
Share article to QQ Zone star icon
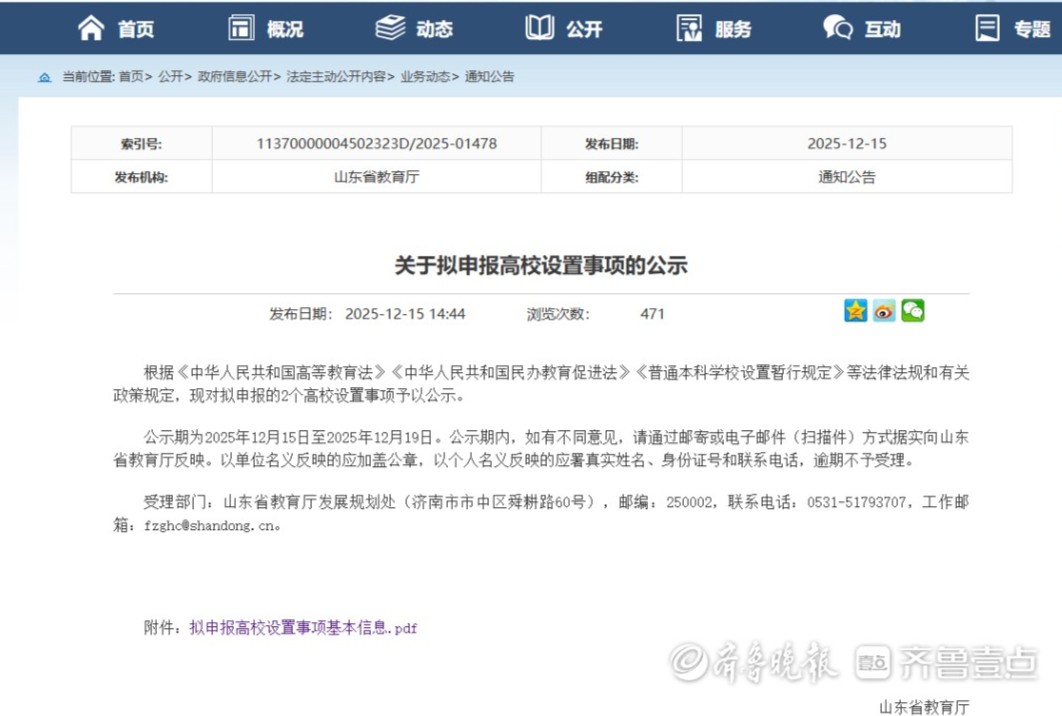[855, 311]
